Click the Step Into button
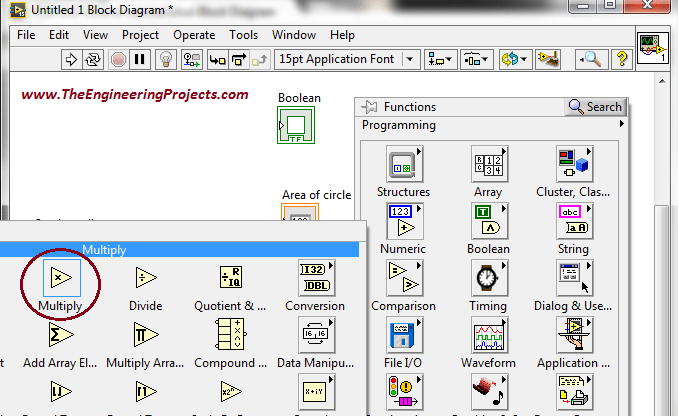 217,59
